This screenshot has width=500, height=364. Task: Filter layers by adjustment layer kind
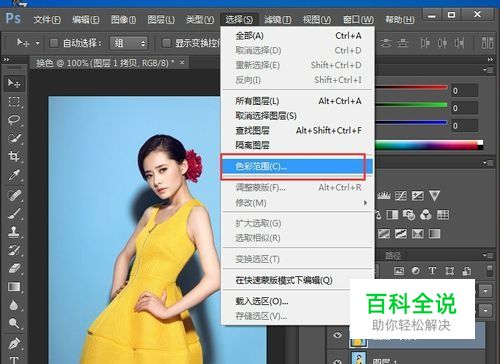point(416,271)
